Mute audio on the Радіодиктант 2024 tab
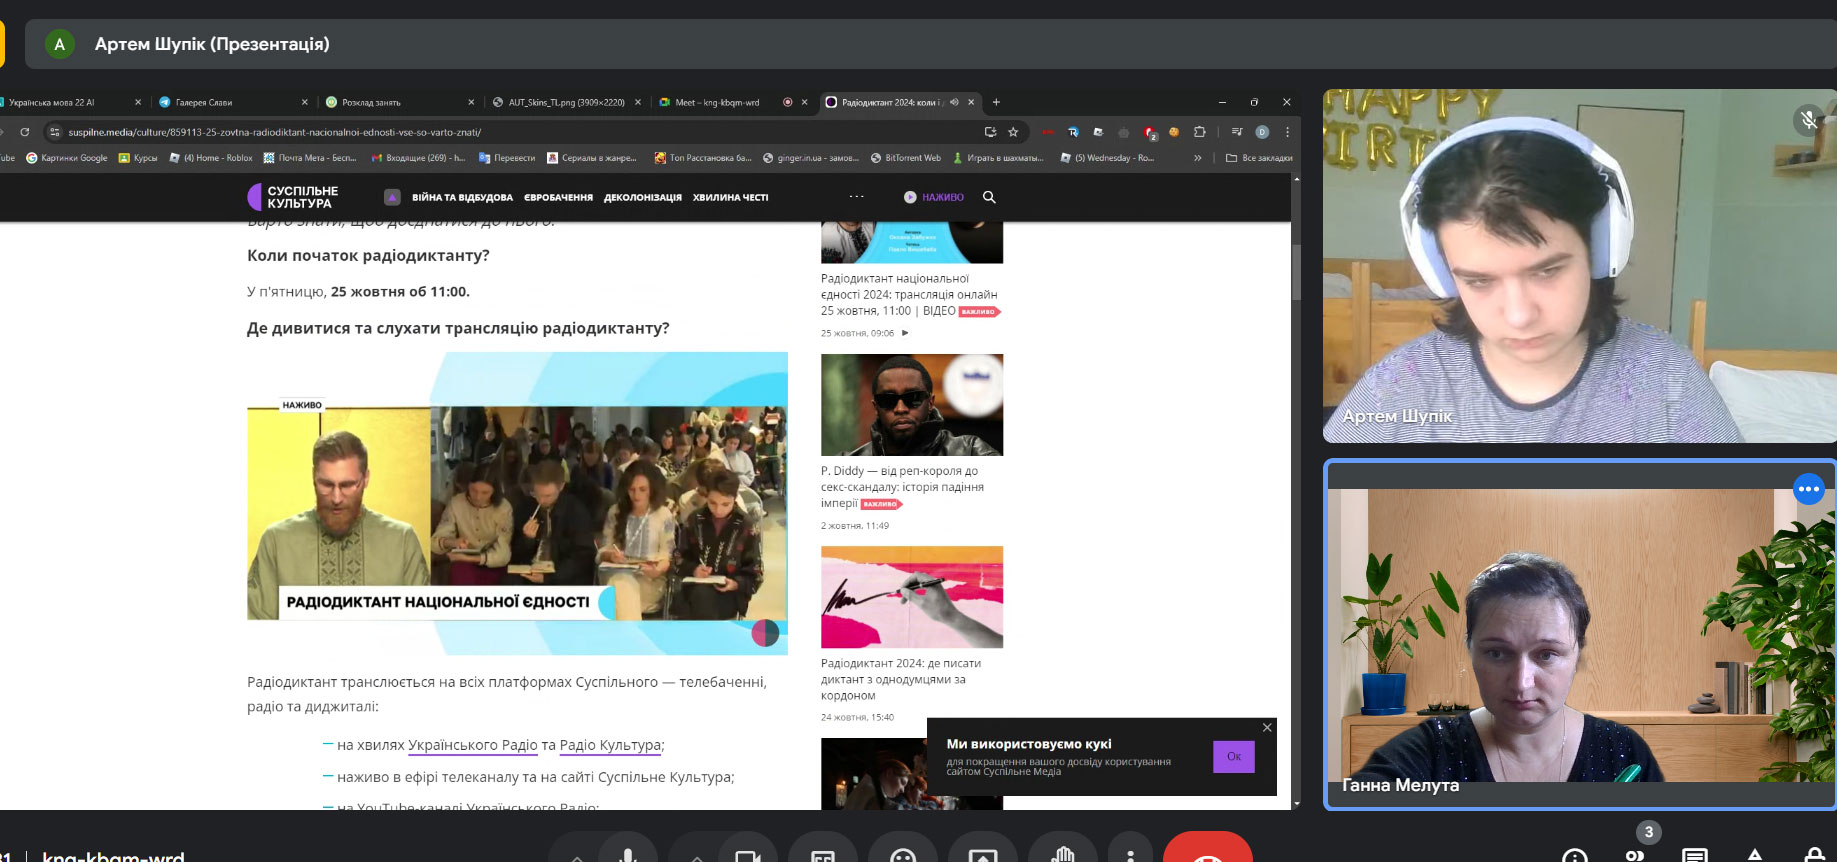Screen dimensions: 1837x862 coord(954,102)
